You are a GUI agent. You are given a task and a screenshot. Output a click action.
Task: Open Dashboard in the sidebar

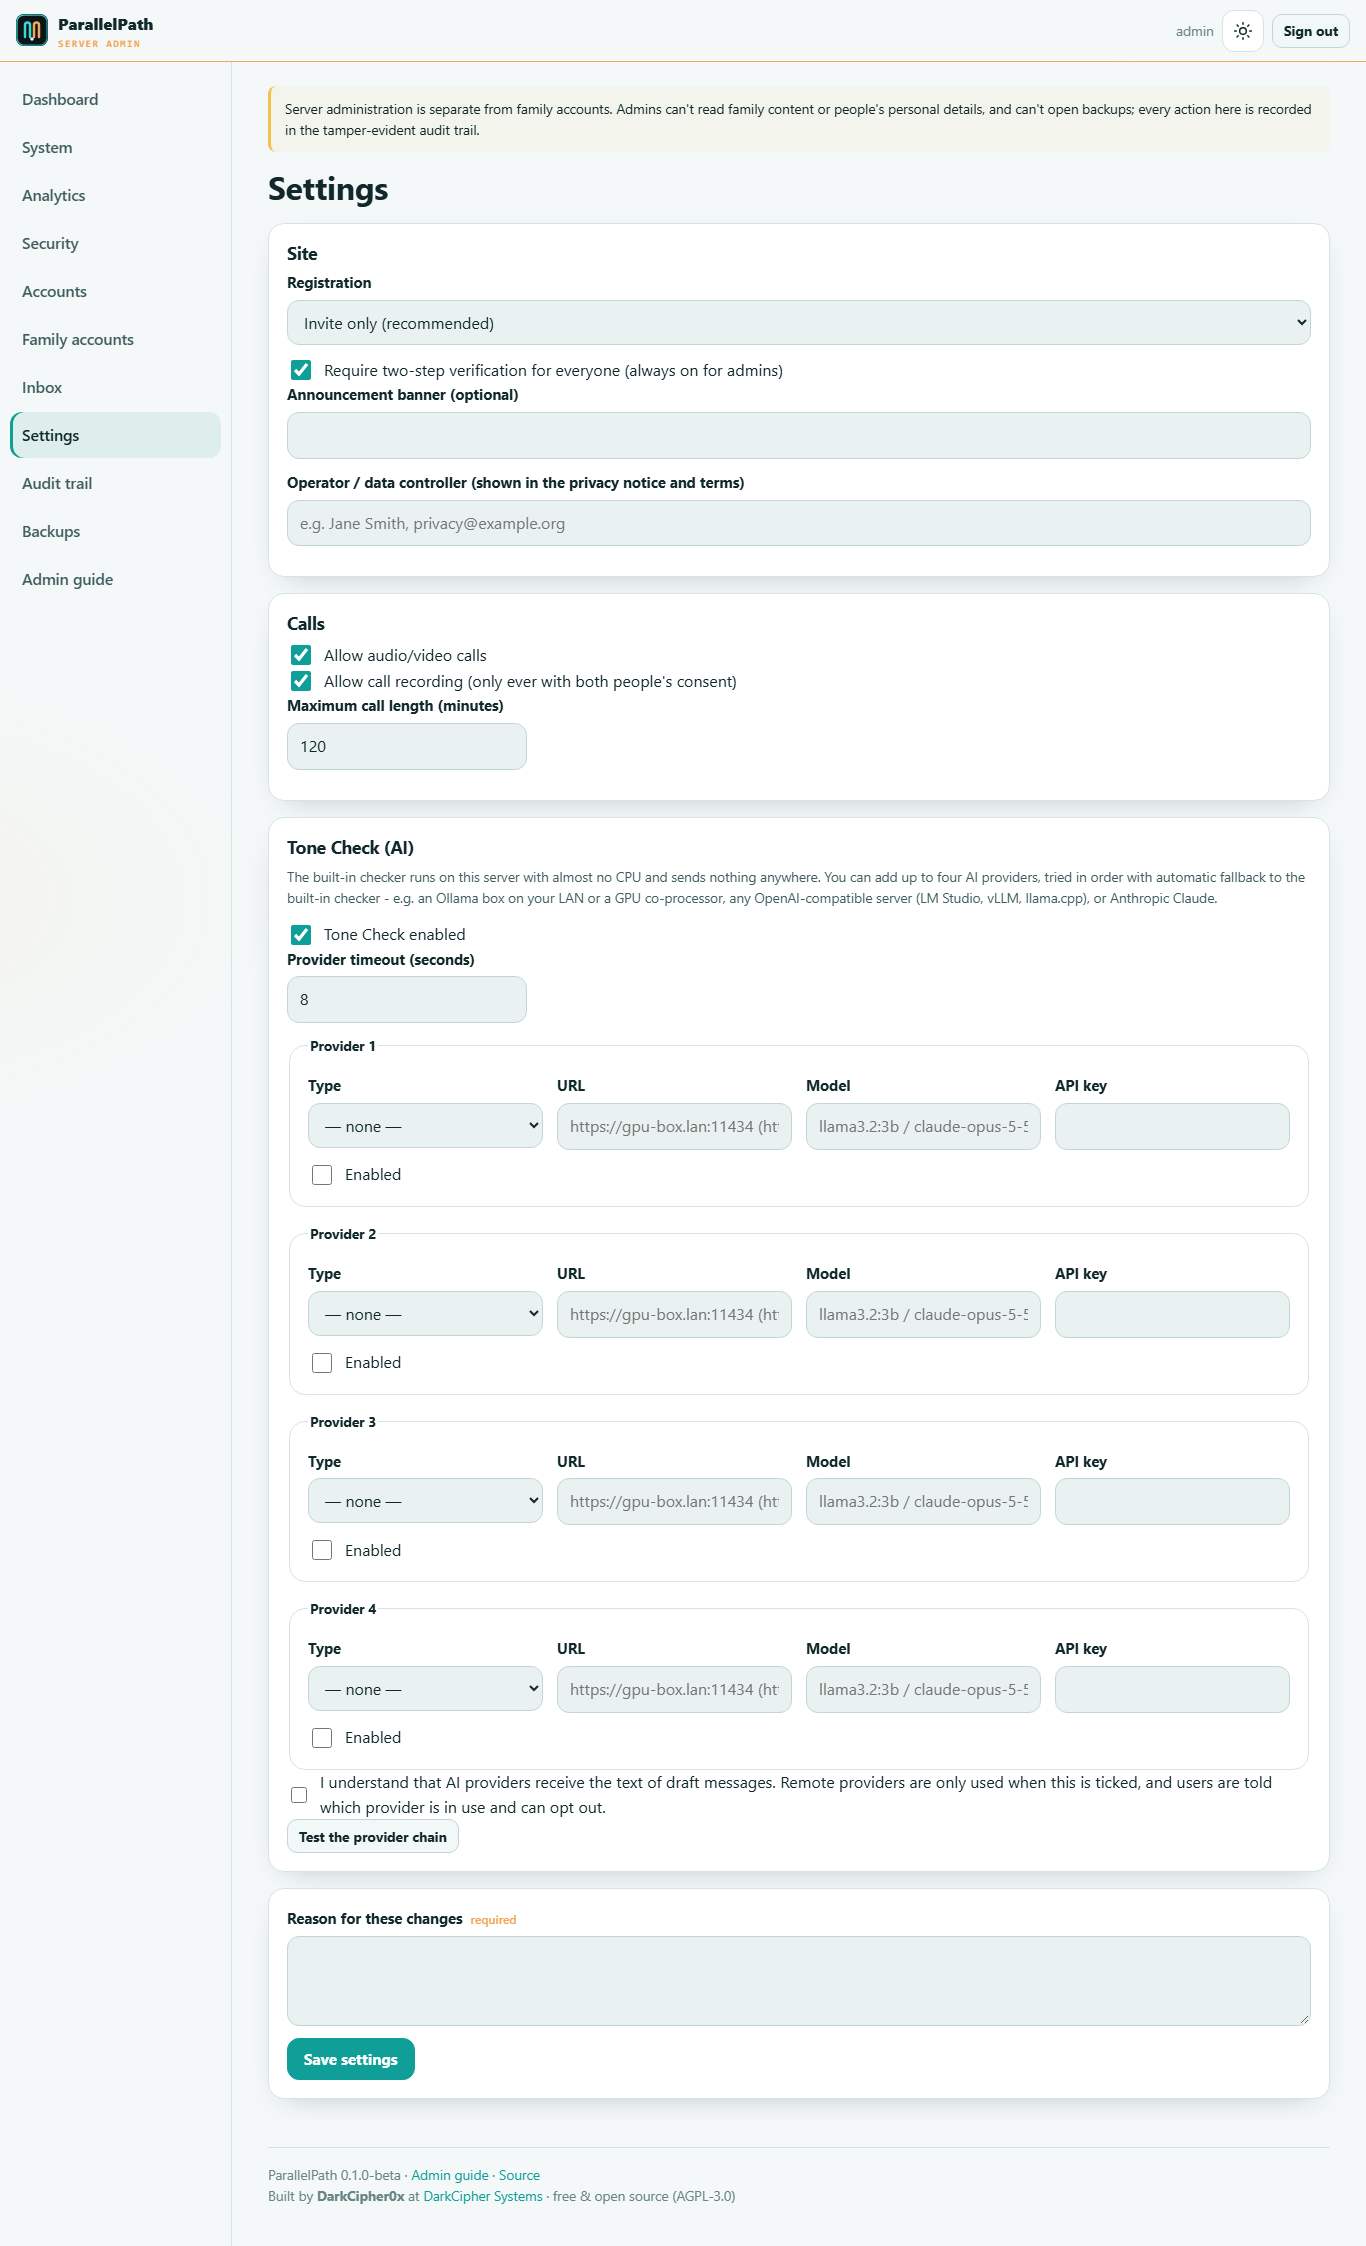(115, 99)
